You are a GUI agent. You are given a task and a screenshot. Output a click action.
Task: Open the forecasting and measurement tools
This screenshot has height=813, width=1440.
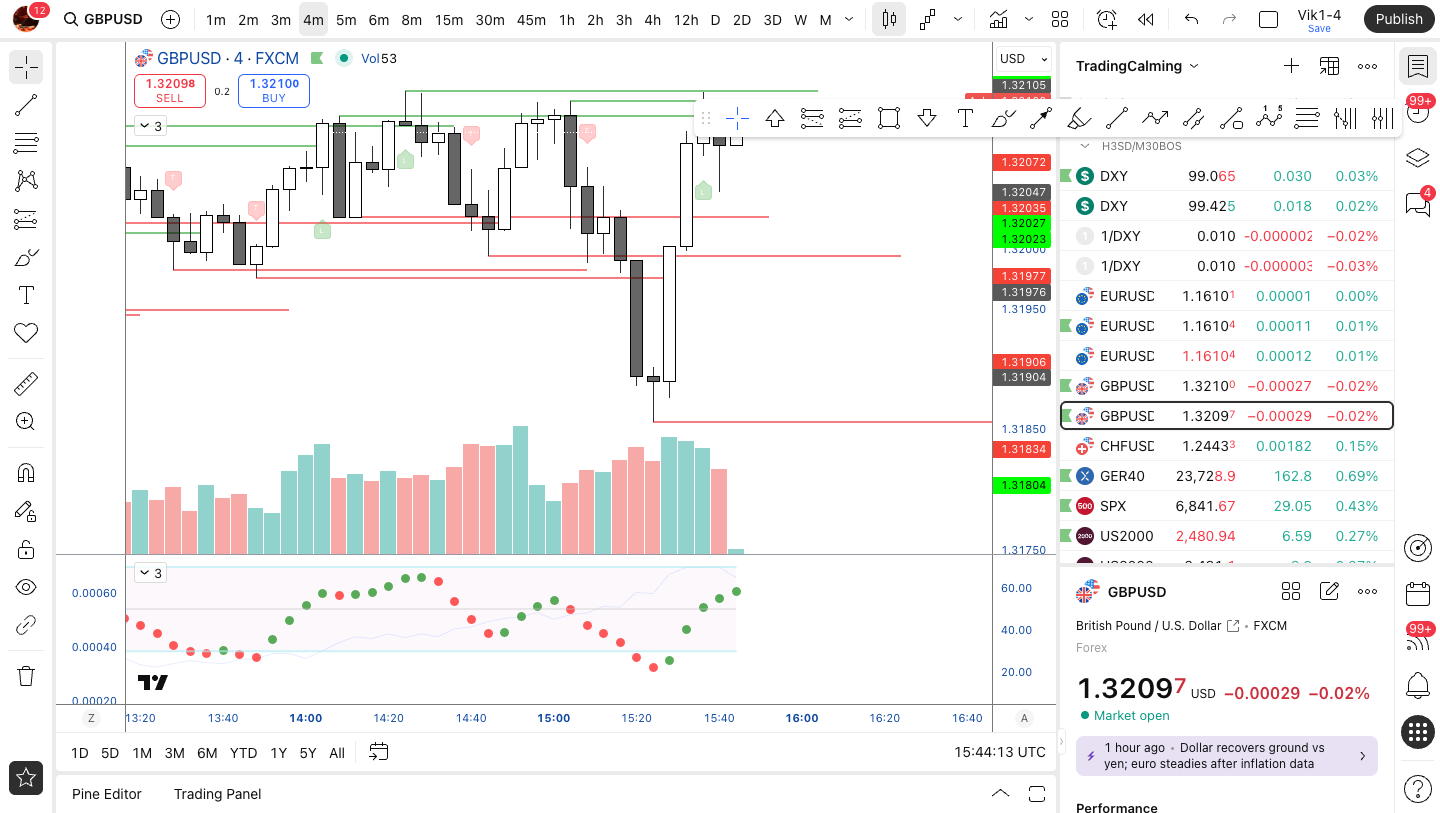(x=26, y=219)
